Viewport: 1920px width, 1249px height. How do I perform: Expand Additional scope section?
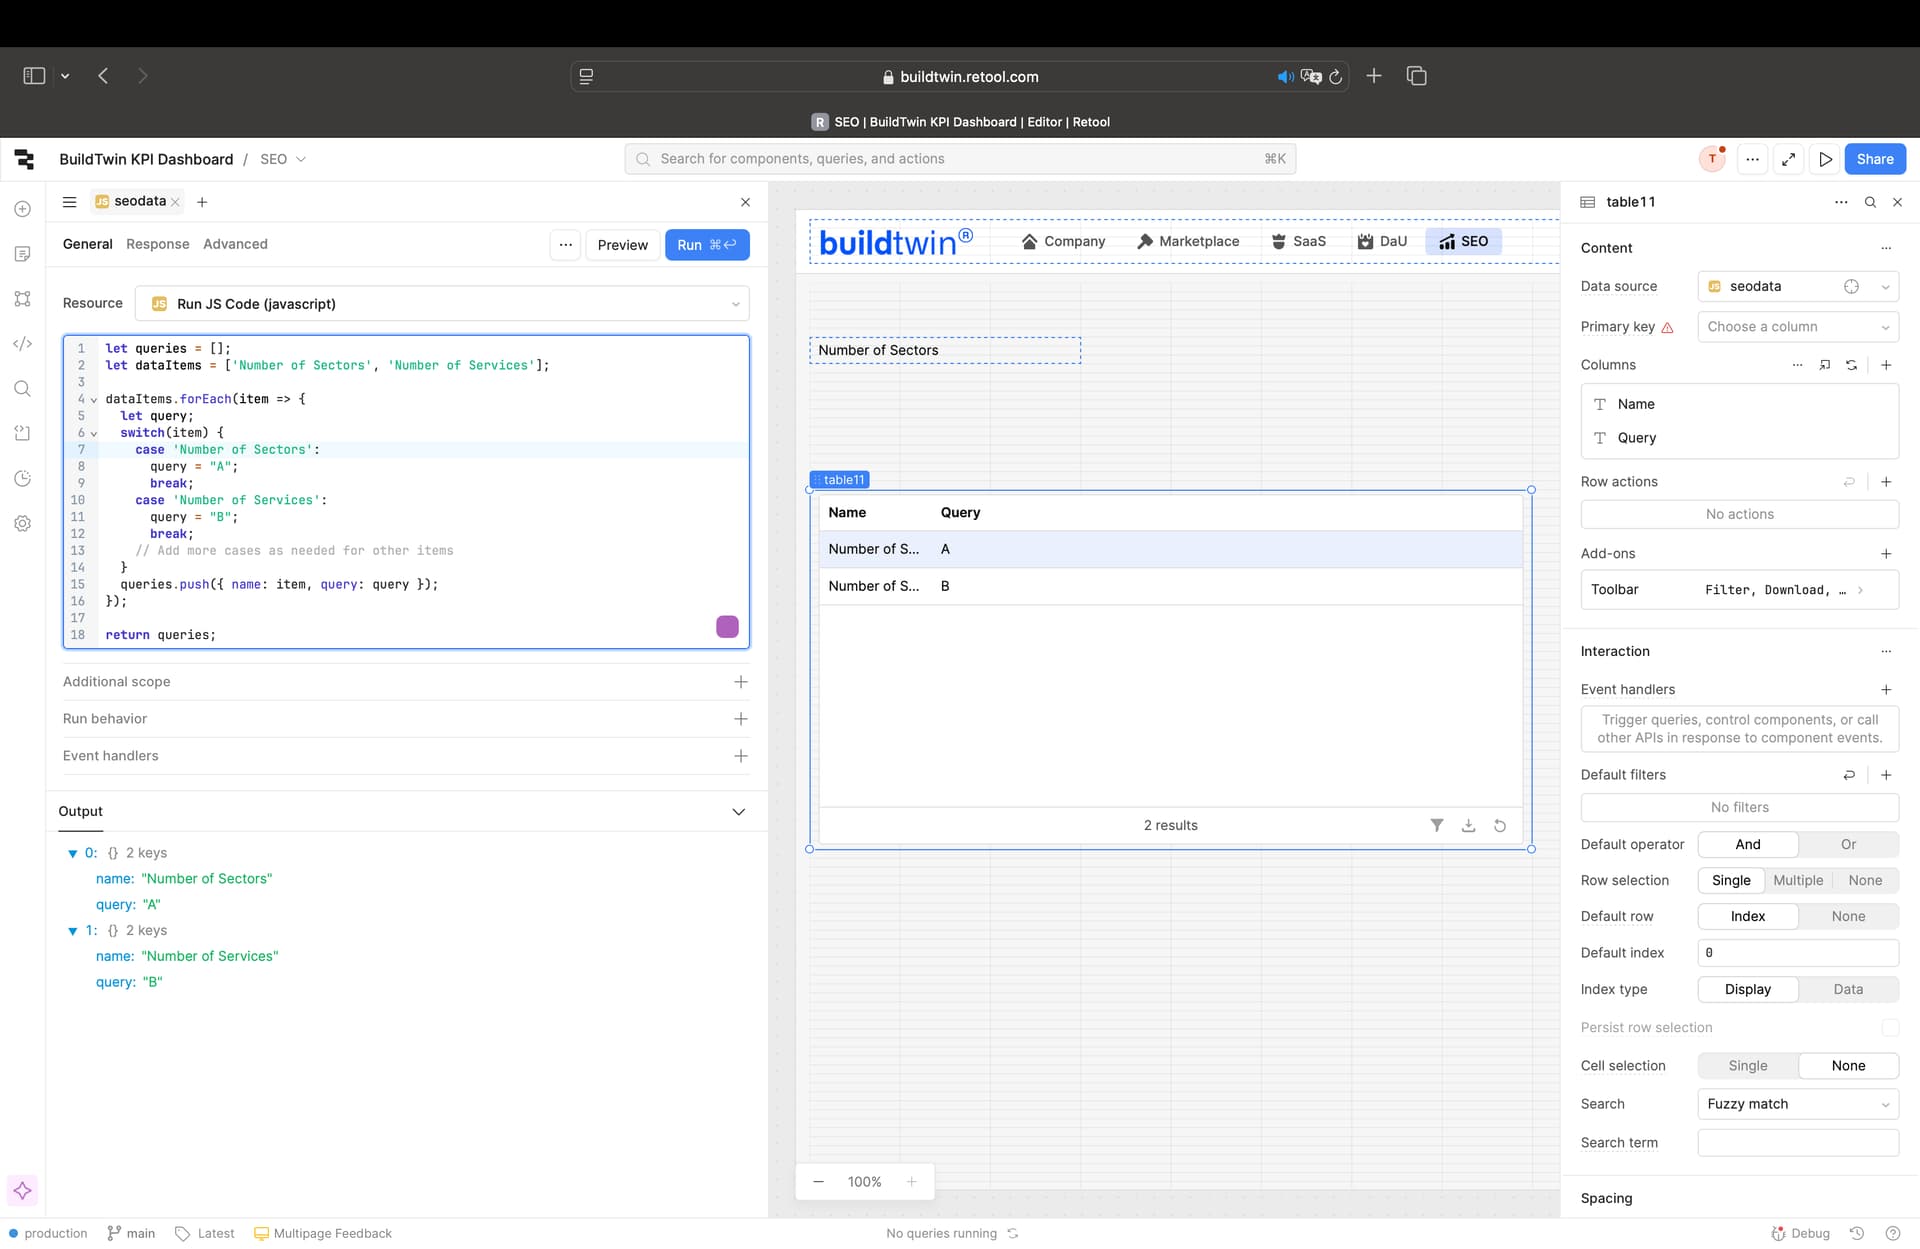740,682
